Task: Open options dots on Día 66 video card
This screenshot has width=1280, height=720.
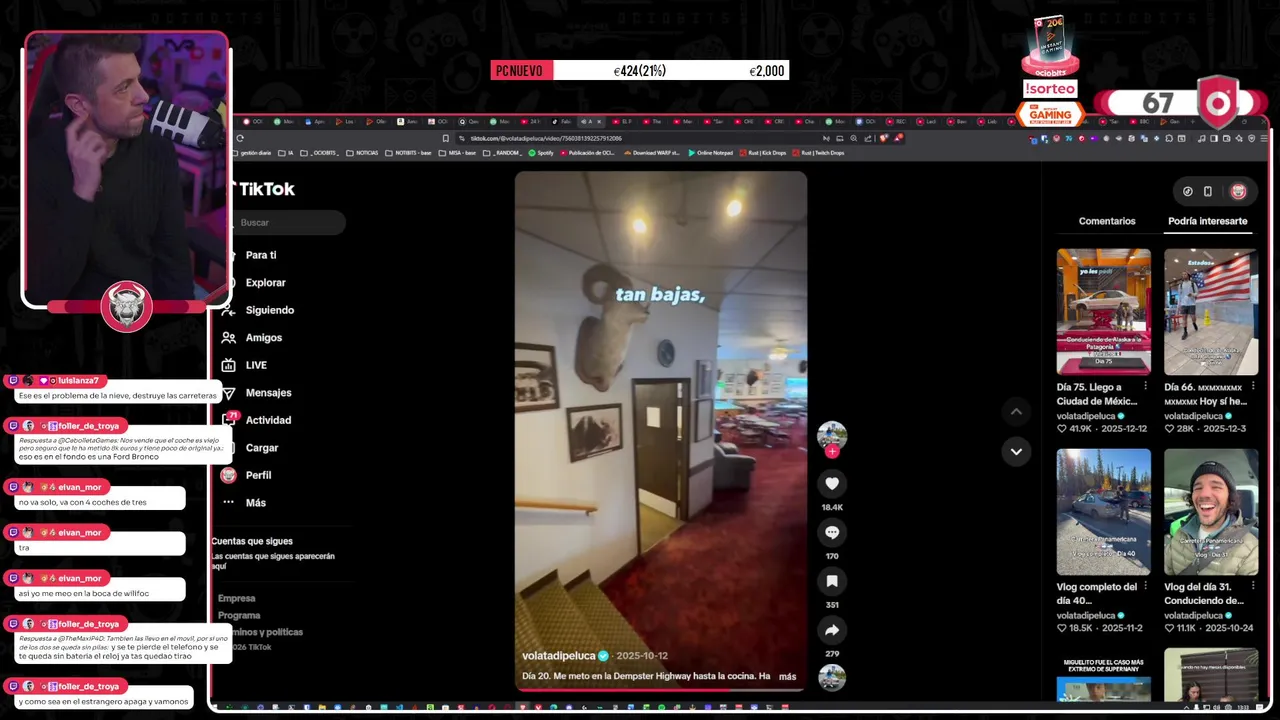Action: (x=1252, y=386)
